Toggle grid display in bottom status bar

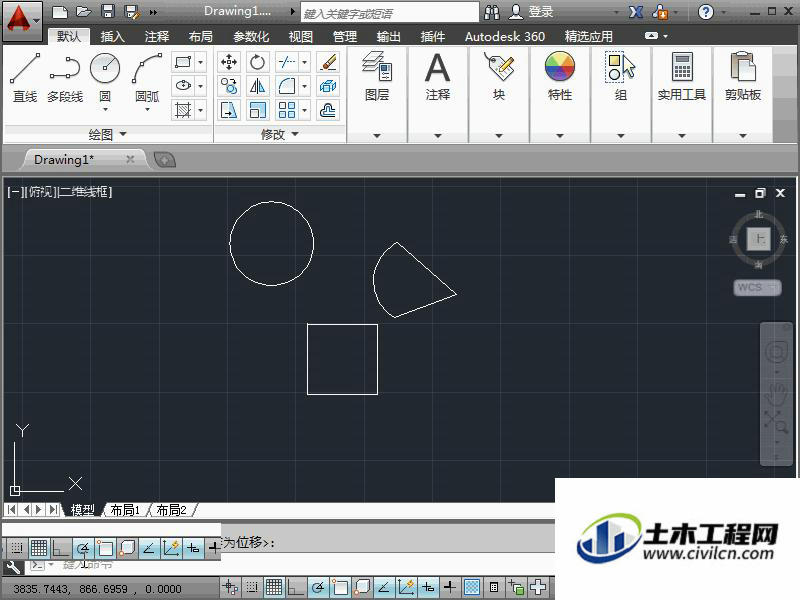[274, 587]
